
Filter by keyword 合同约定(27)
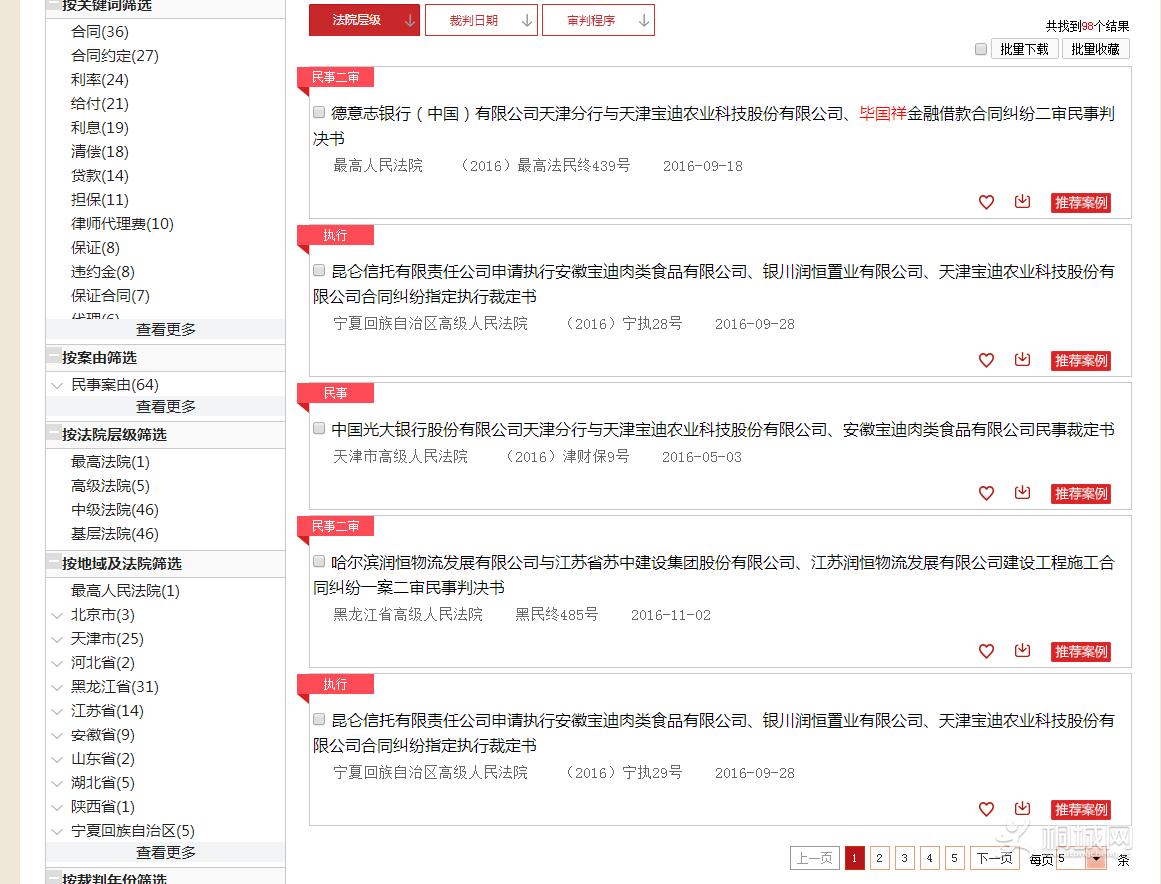[x=114, y=56]
